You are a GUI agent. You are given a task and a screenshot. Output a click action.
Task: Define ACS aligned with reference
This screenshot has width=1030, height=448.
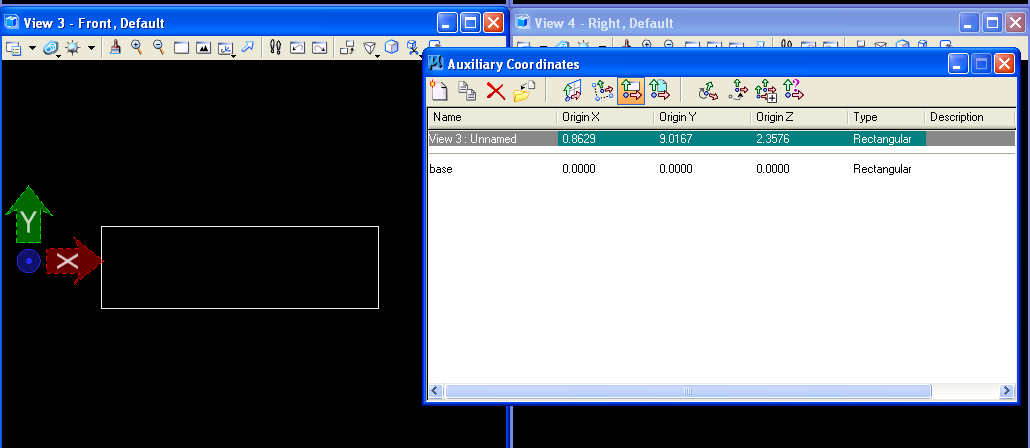coord(659,91)
